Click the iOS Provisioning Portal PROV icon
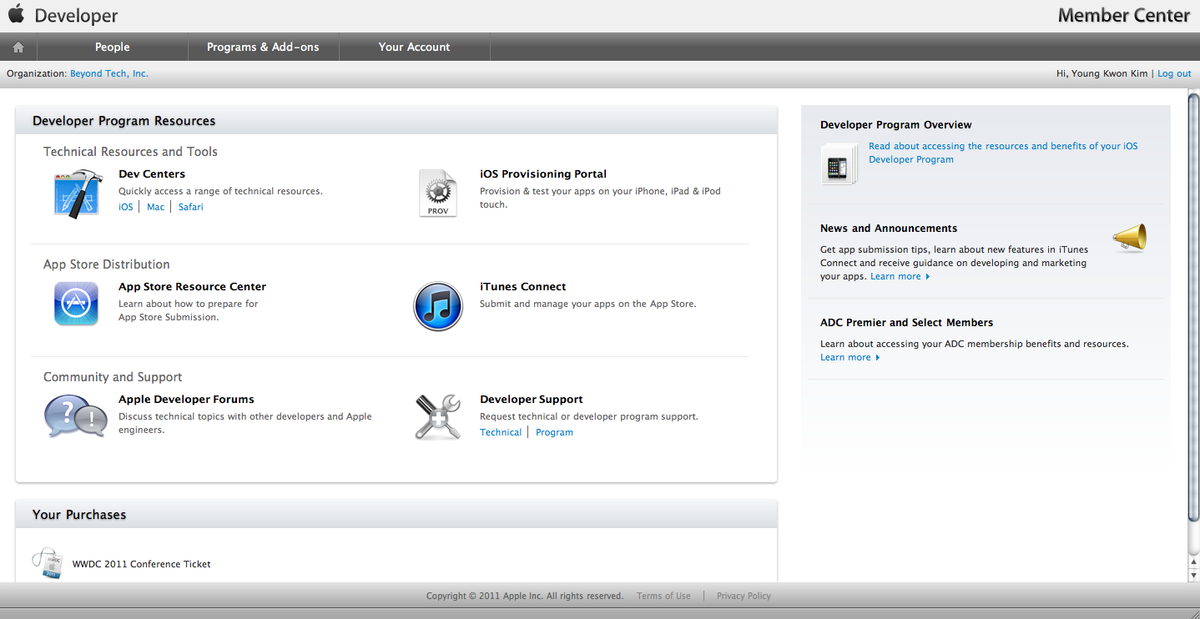This screenshot has height=619, width=1200. click(x=438, y=193)
